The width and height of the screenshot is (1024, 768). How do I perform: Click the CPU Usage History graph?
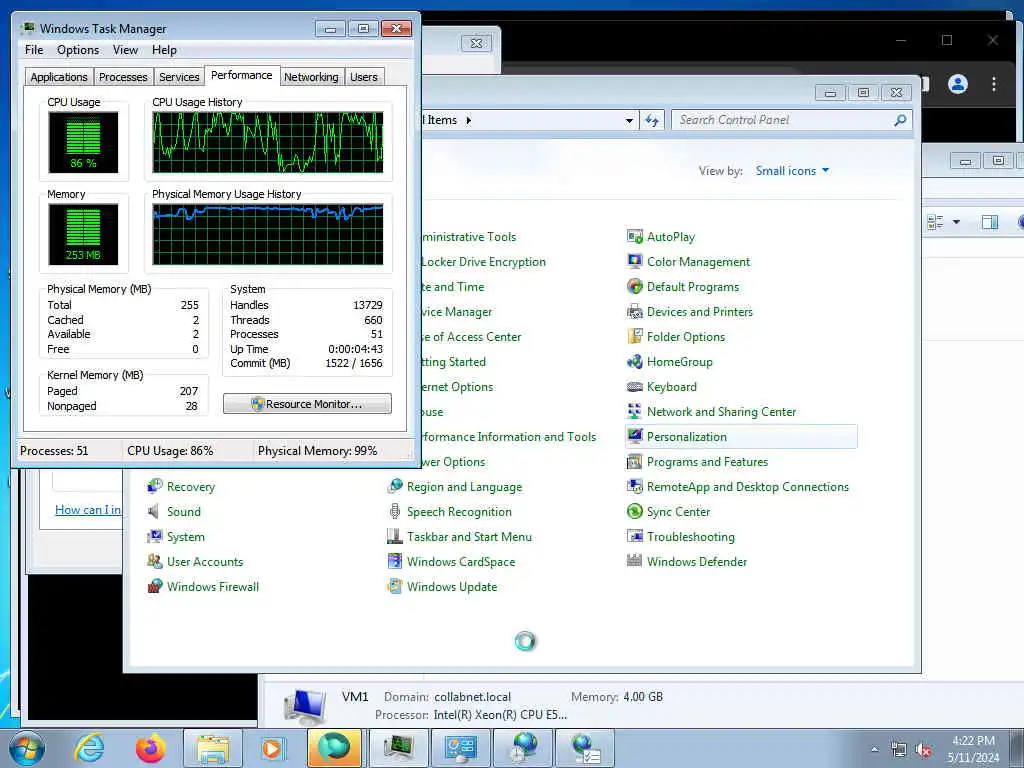(x=268, y=142)
